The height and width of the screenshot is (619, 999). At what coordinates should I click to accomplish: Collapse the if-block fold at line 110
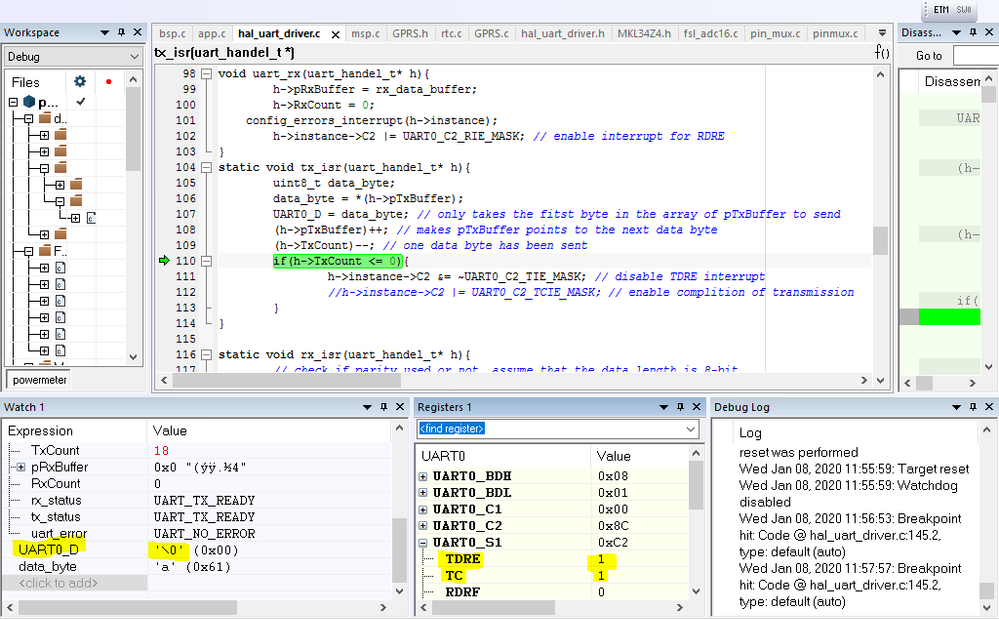(x=206, y=261)
